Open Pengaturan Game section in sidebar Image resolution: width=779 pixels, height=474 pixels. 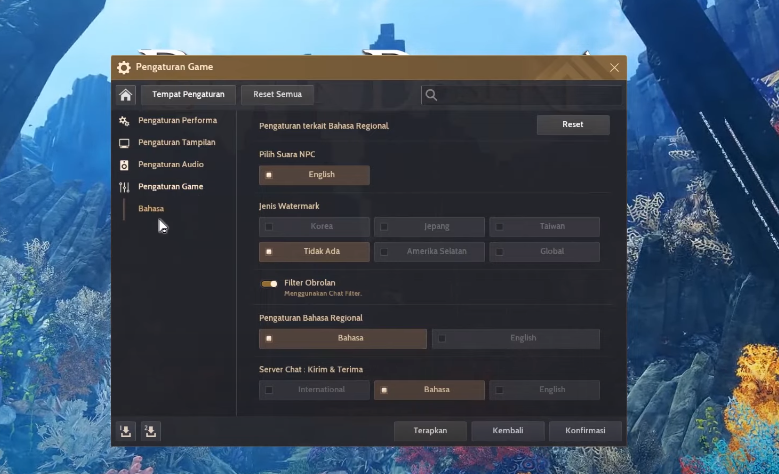[x=170, y=186]
